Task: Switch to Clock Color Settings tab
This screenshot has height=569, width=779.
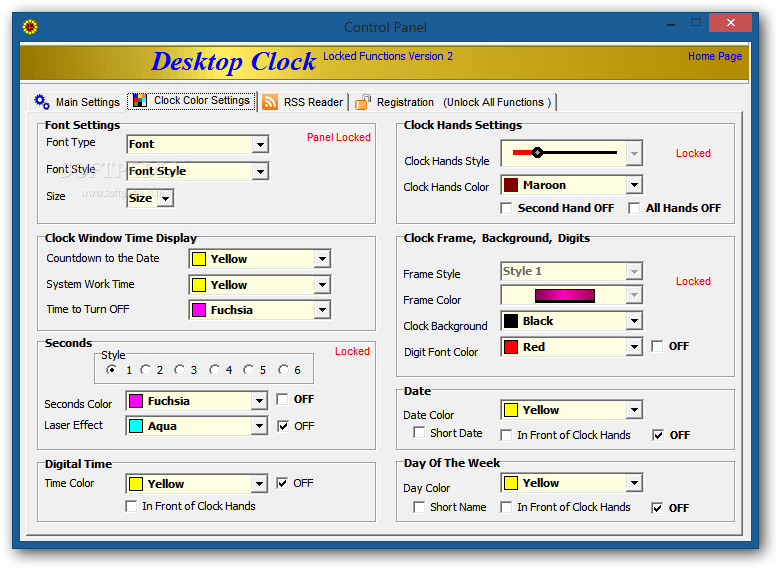Action: click(x=192, y=101)
